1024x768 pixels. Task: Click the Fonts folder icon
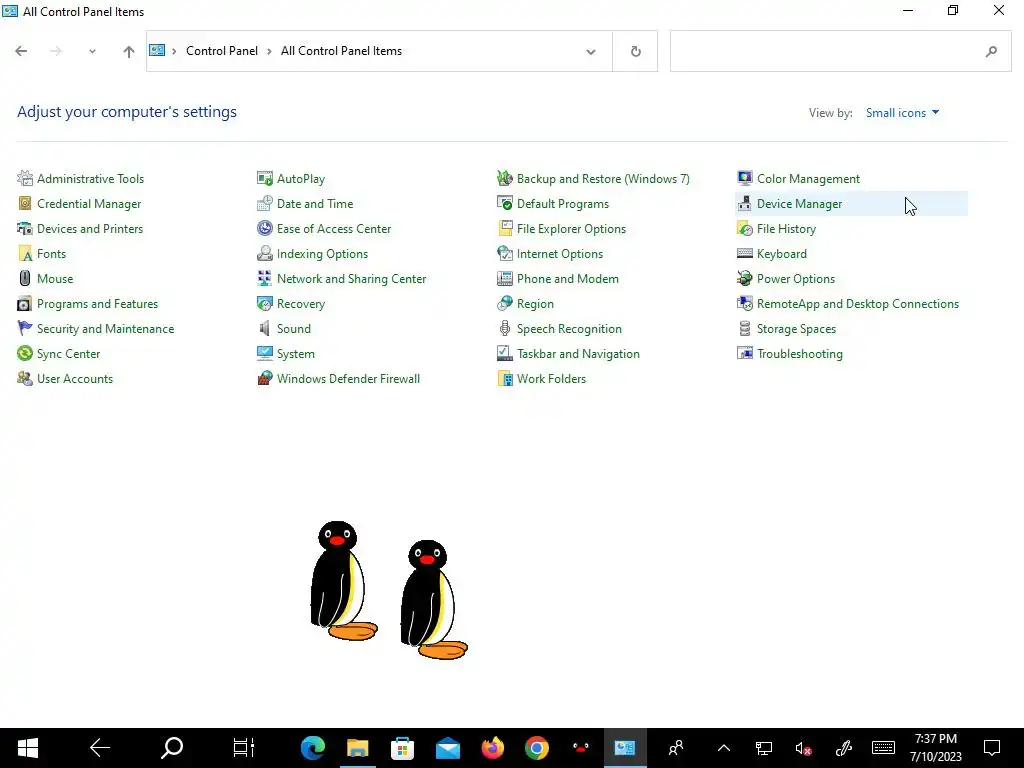click(25, 253)
